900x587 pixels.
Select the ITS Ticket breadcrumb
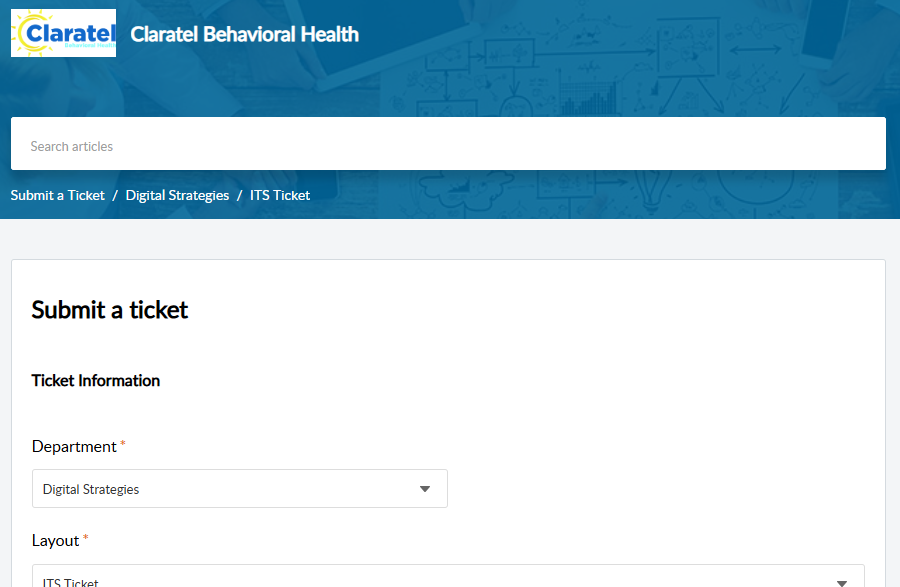(x=280, y=196)
